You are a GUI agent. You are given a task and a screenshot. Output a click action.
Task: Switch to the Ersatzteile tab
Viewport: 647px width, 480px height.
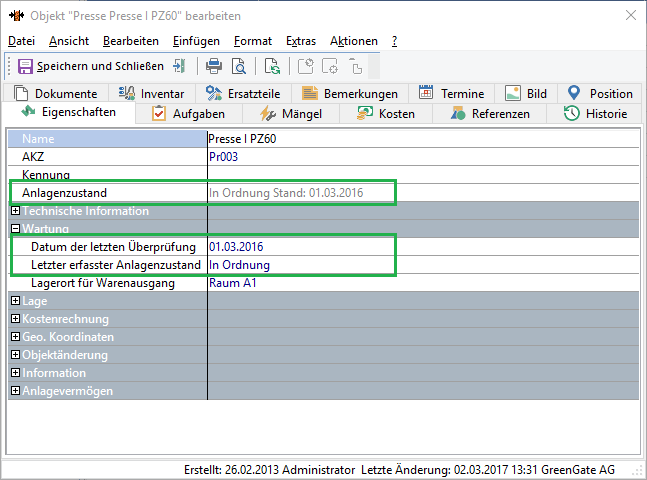pyautogui.click(x=243, y=93)
